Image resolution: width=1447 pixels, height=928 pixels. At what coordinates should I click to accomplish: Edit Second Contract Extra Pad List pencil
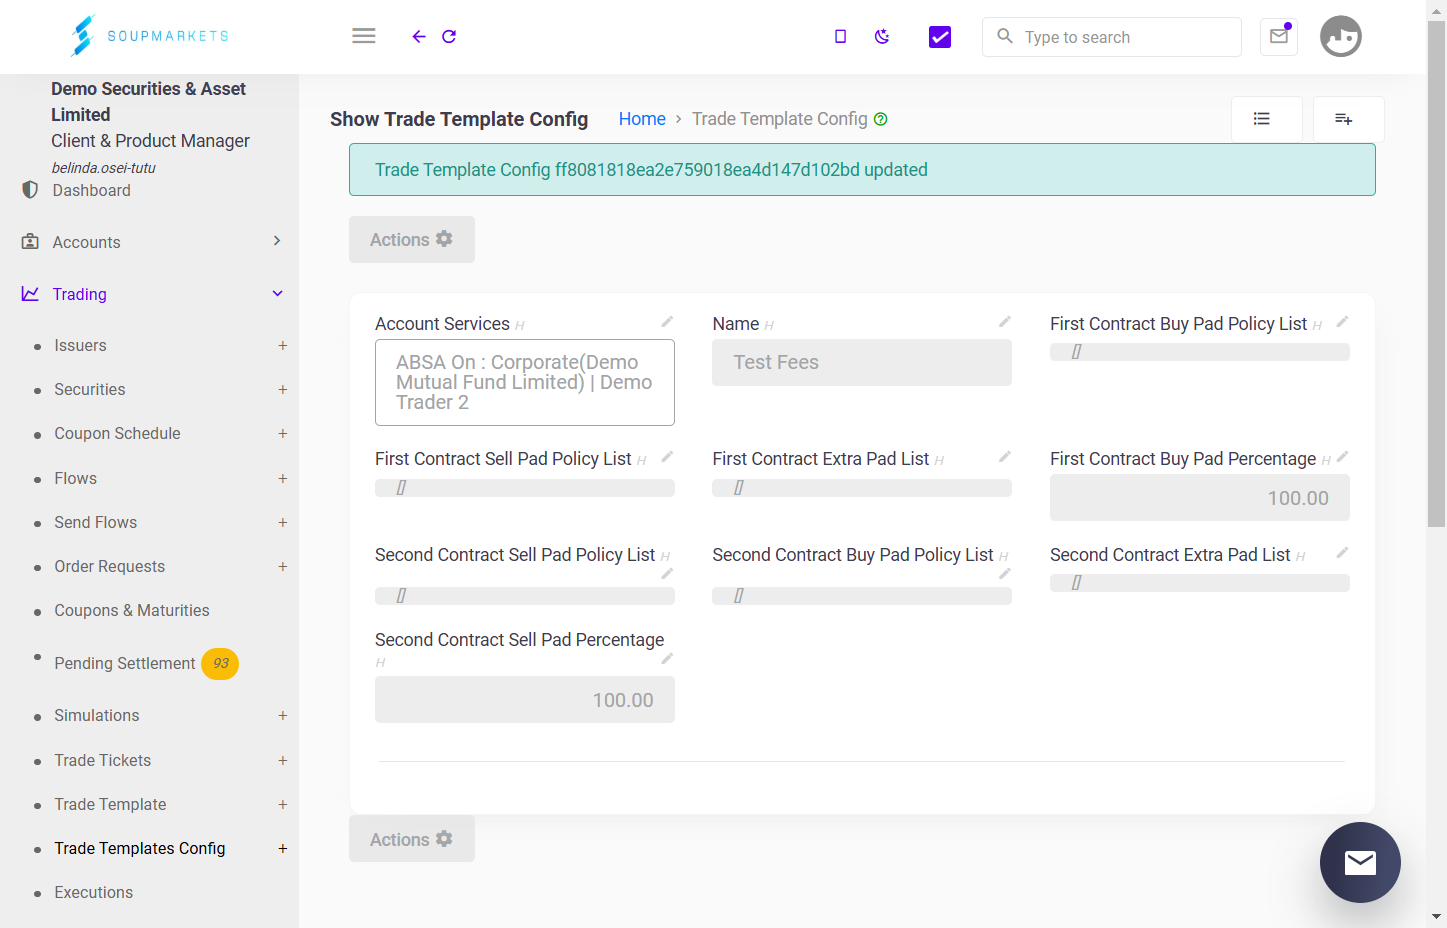pos(1343,553)
